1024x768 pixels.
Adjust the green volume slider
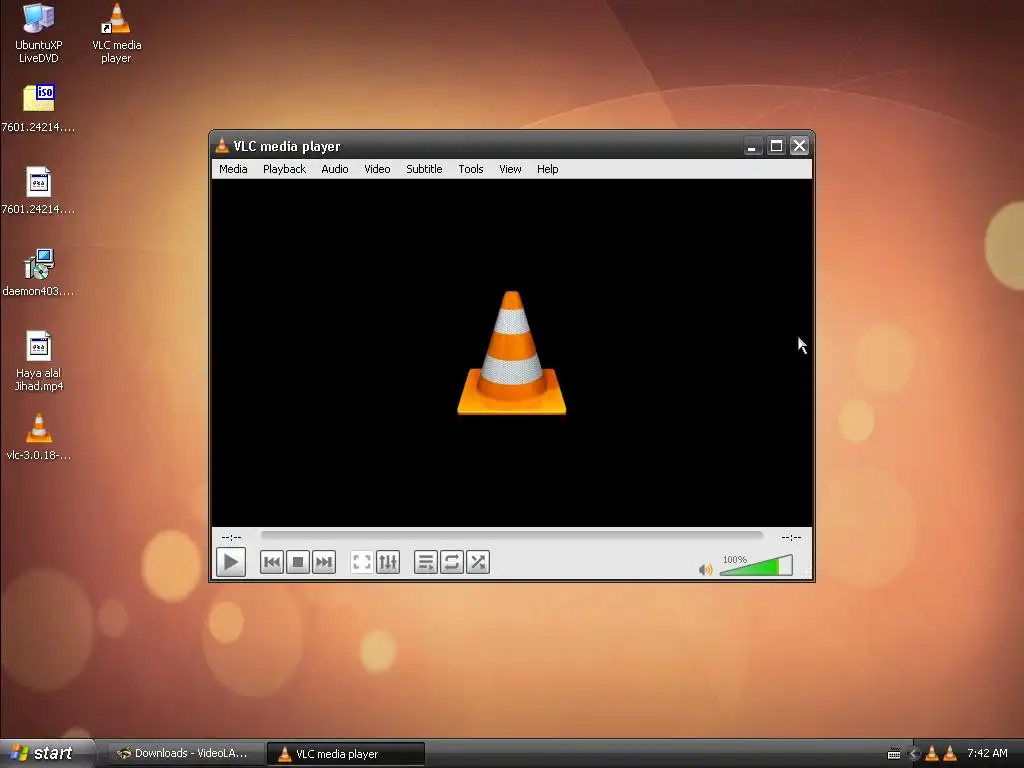(x=756, y=565)
